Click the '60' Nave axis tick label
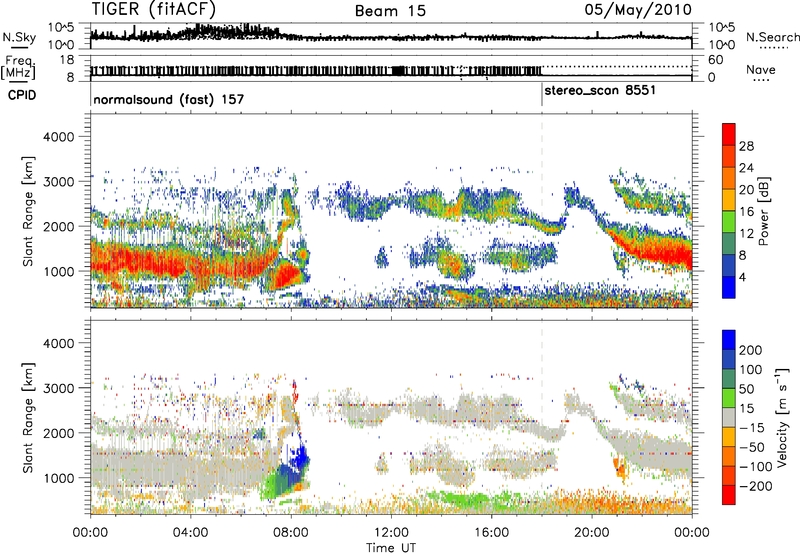This screenshot has height=554, width=800. tap(716, 60)
